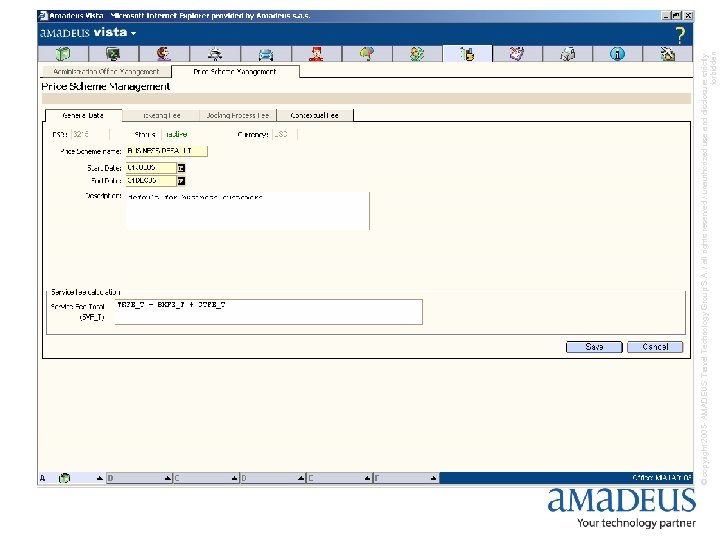Viewport: 720px width, 540px height.
Task: Click the Currency field
Action: coord(285,135)
